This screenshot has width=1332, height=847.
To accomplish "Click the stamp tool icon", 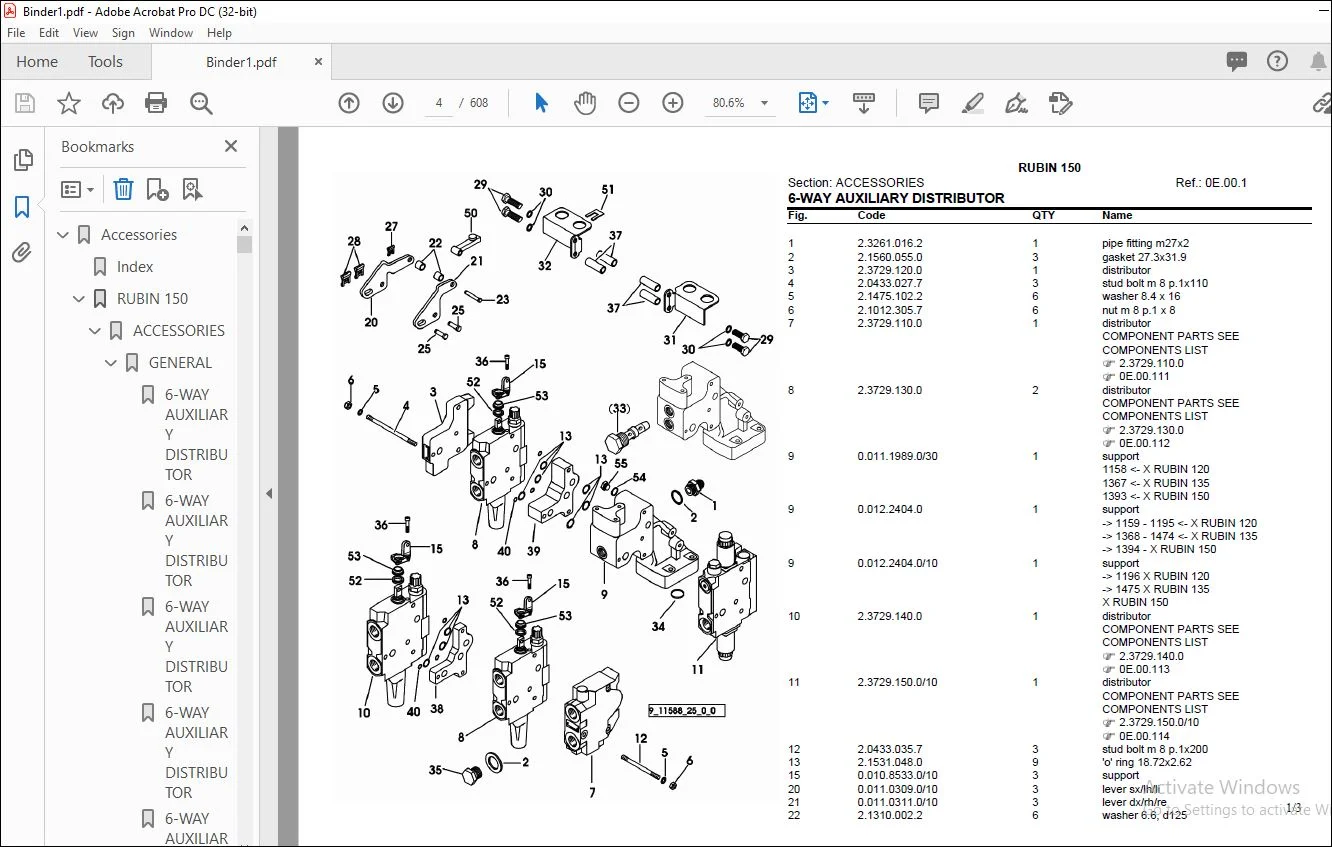I will [x=1060, y=103].
